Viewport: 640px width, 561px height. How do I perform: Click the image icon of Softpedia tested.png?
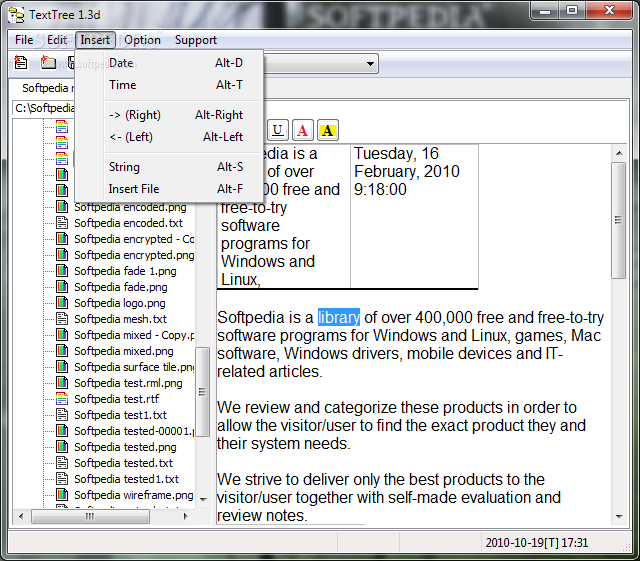[x=62, y=446]
